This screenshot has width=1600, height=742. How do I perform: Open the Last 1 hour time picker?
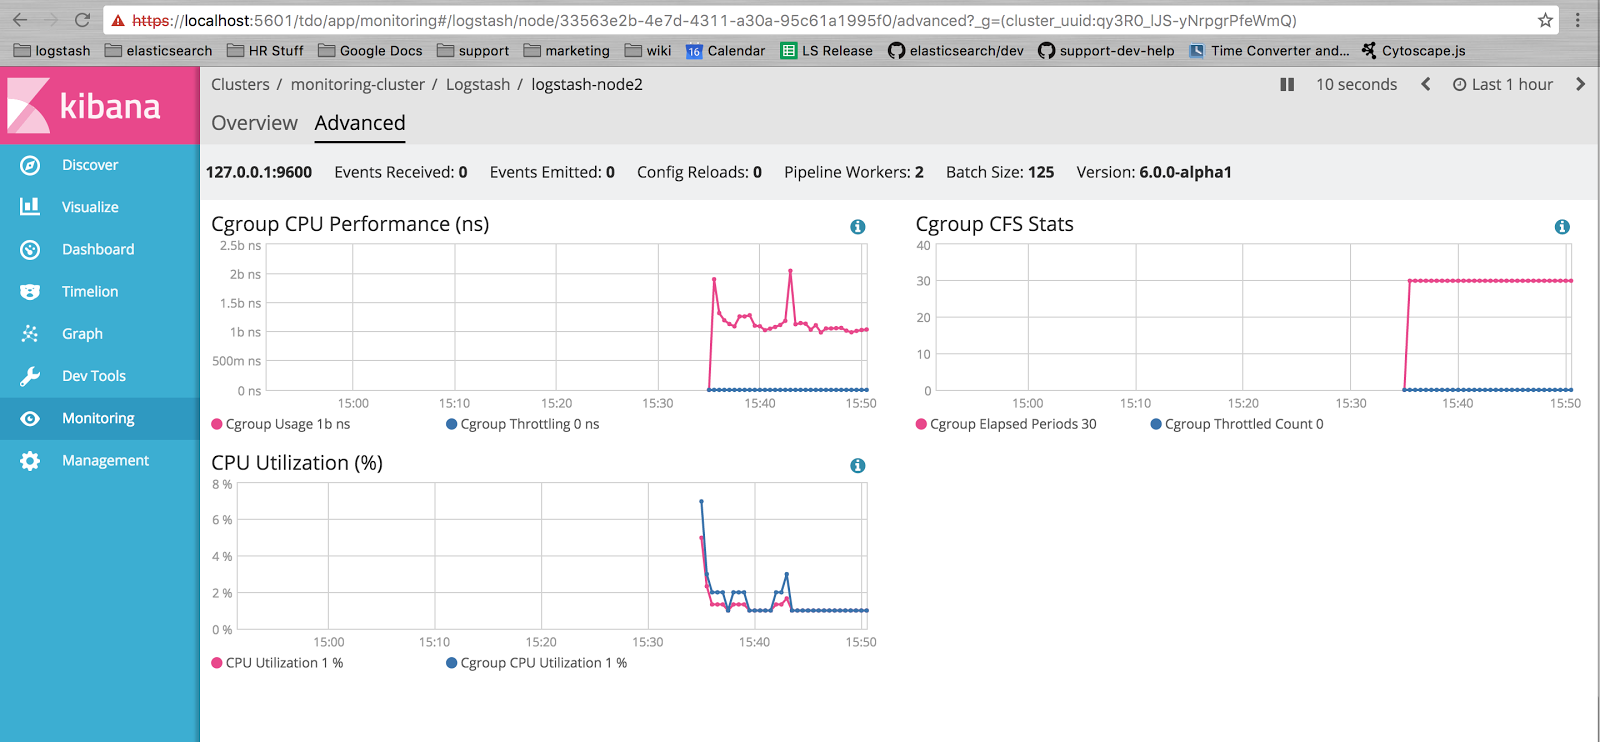pos(1503,85)
